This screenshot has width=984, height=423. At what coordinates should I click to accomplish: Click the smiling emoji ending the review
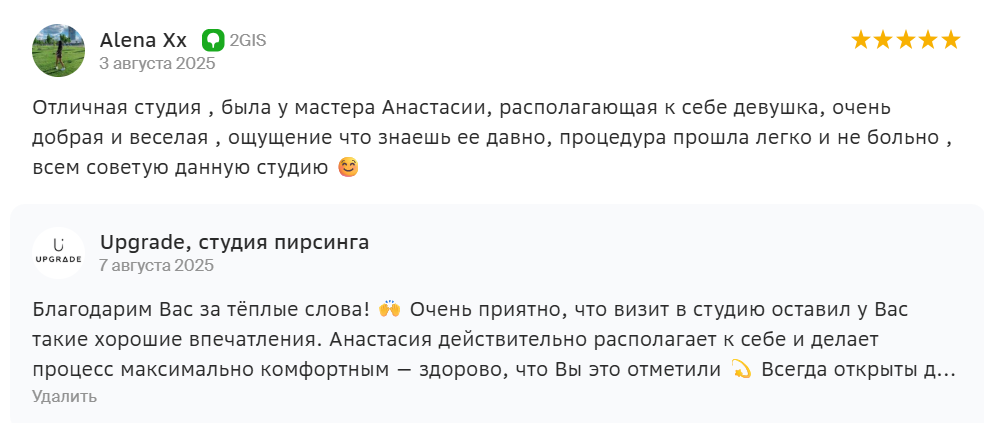pos(348,167)
